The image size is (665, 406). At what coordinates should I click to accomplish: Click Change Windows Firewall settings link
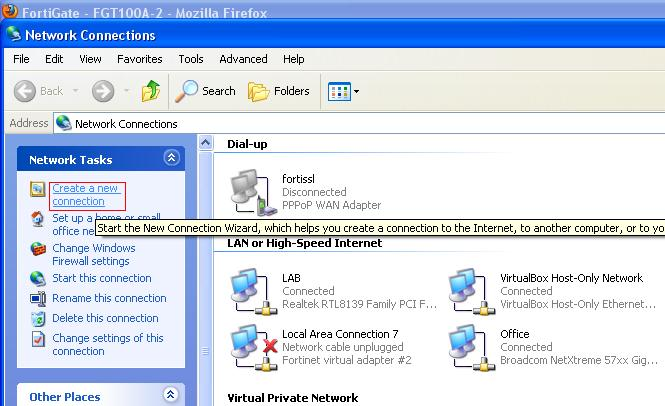click(x=94, y=255)
